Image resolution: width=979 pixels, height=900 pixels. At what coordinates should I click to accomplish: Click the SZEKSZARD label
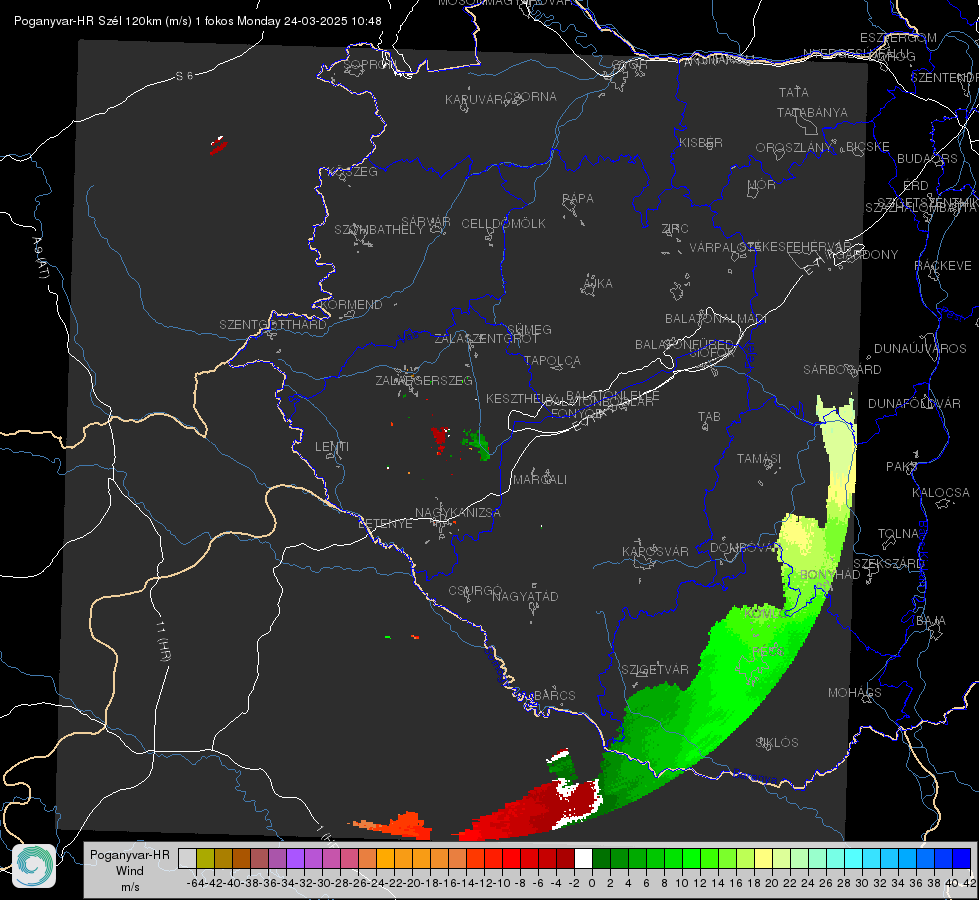point(888,564)
